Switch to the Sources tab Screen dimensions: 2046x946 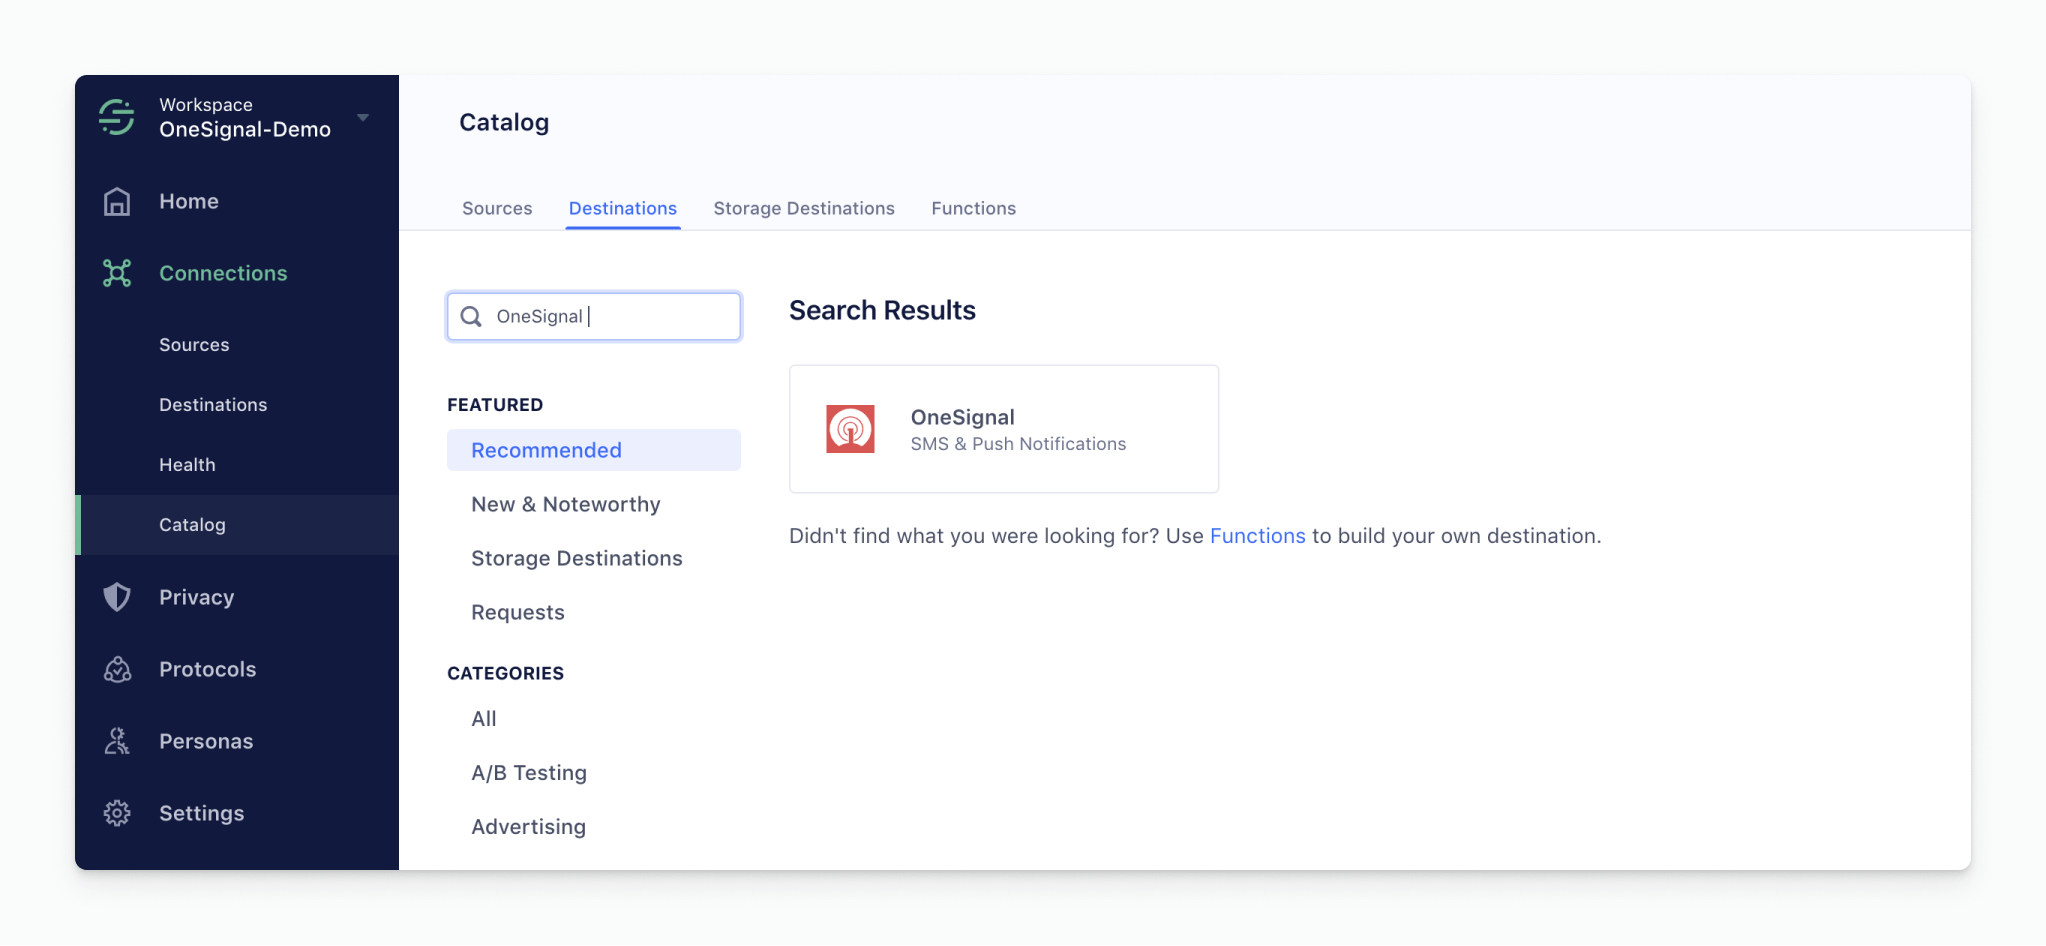(x=497, y=208)
